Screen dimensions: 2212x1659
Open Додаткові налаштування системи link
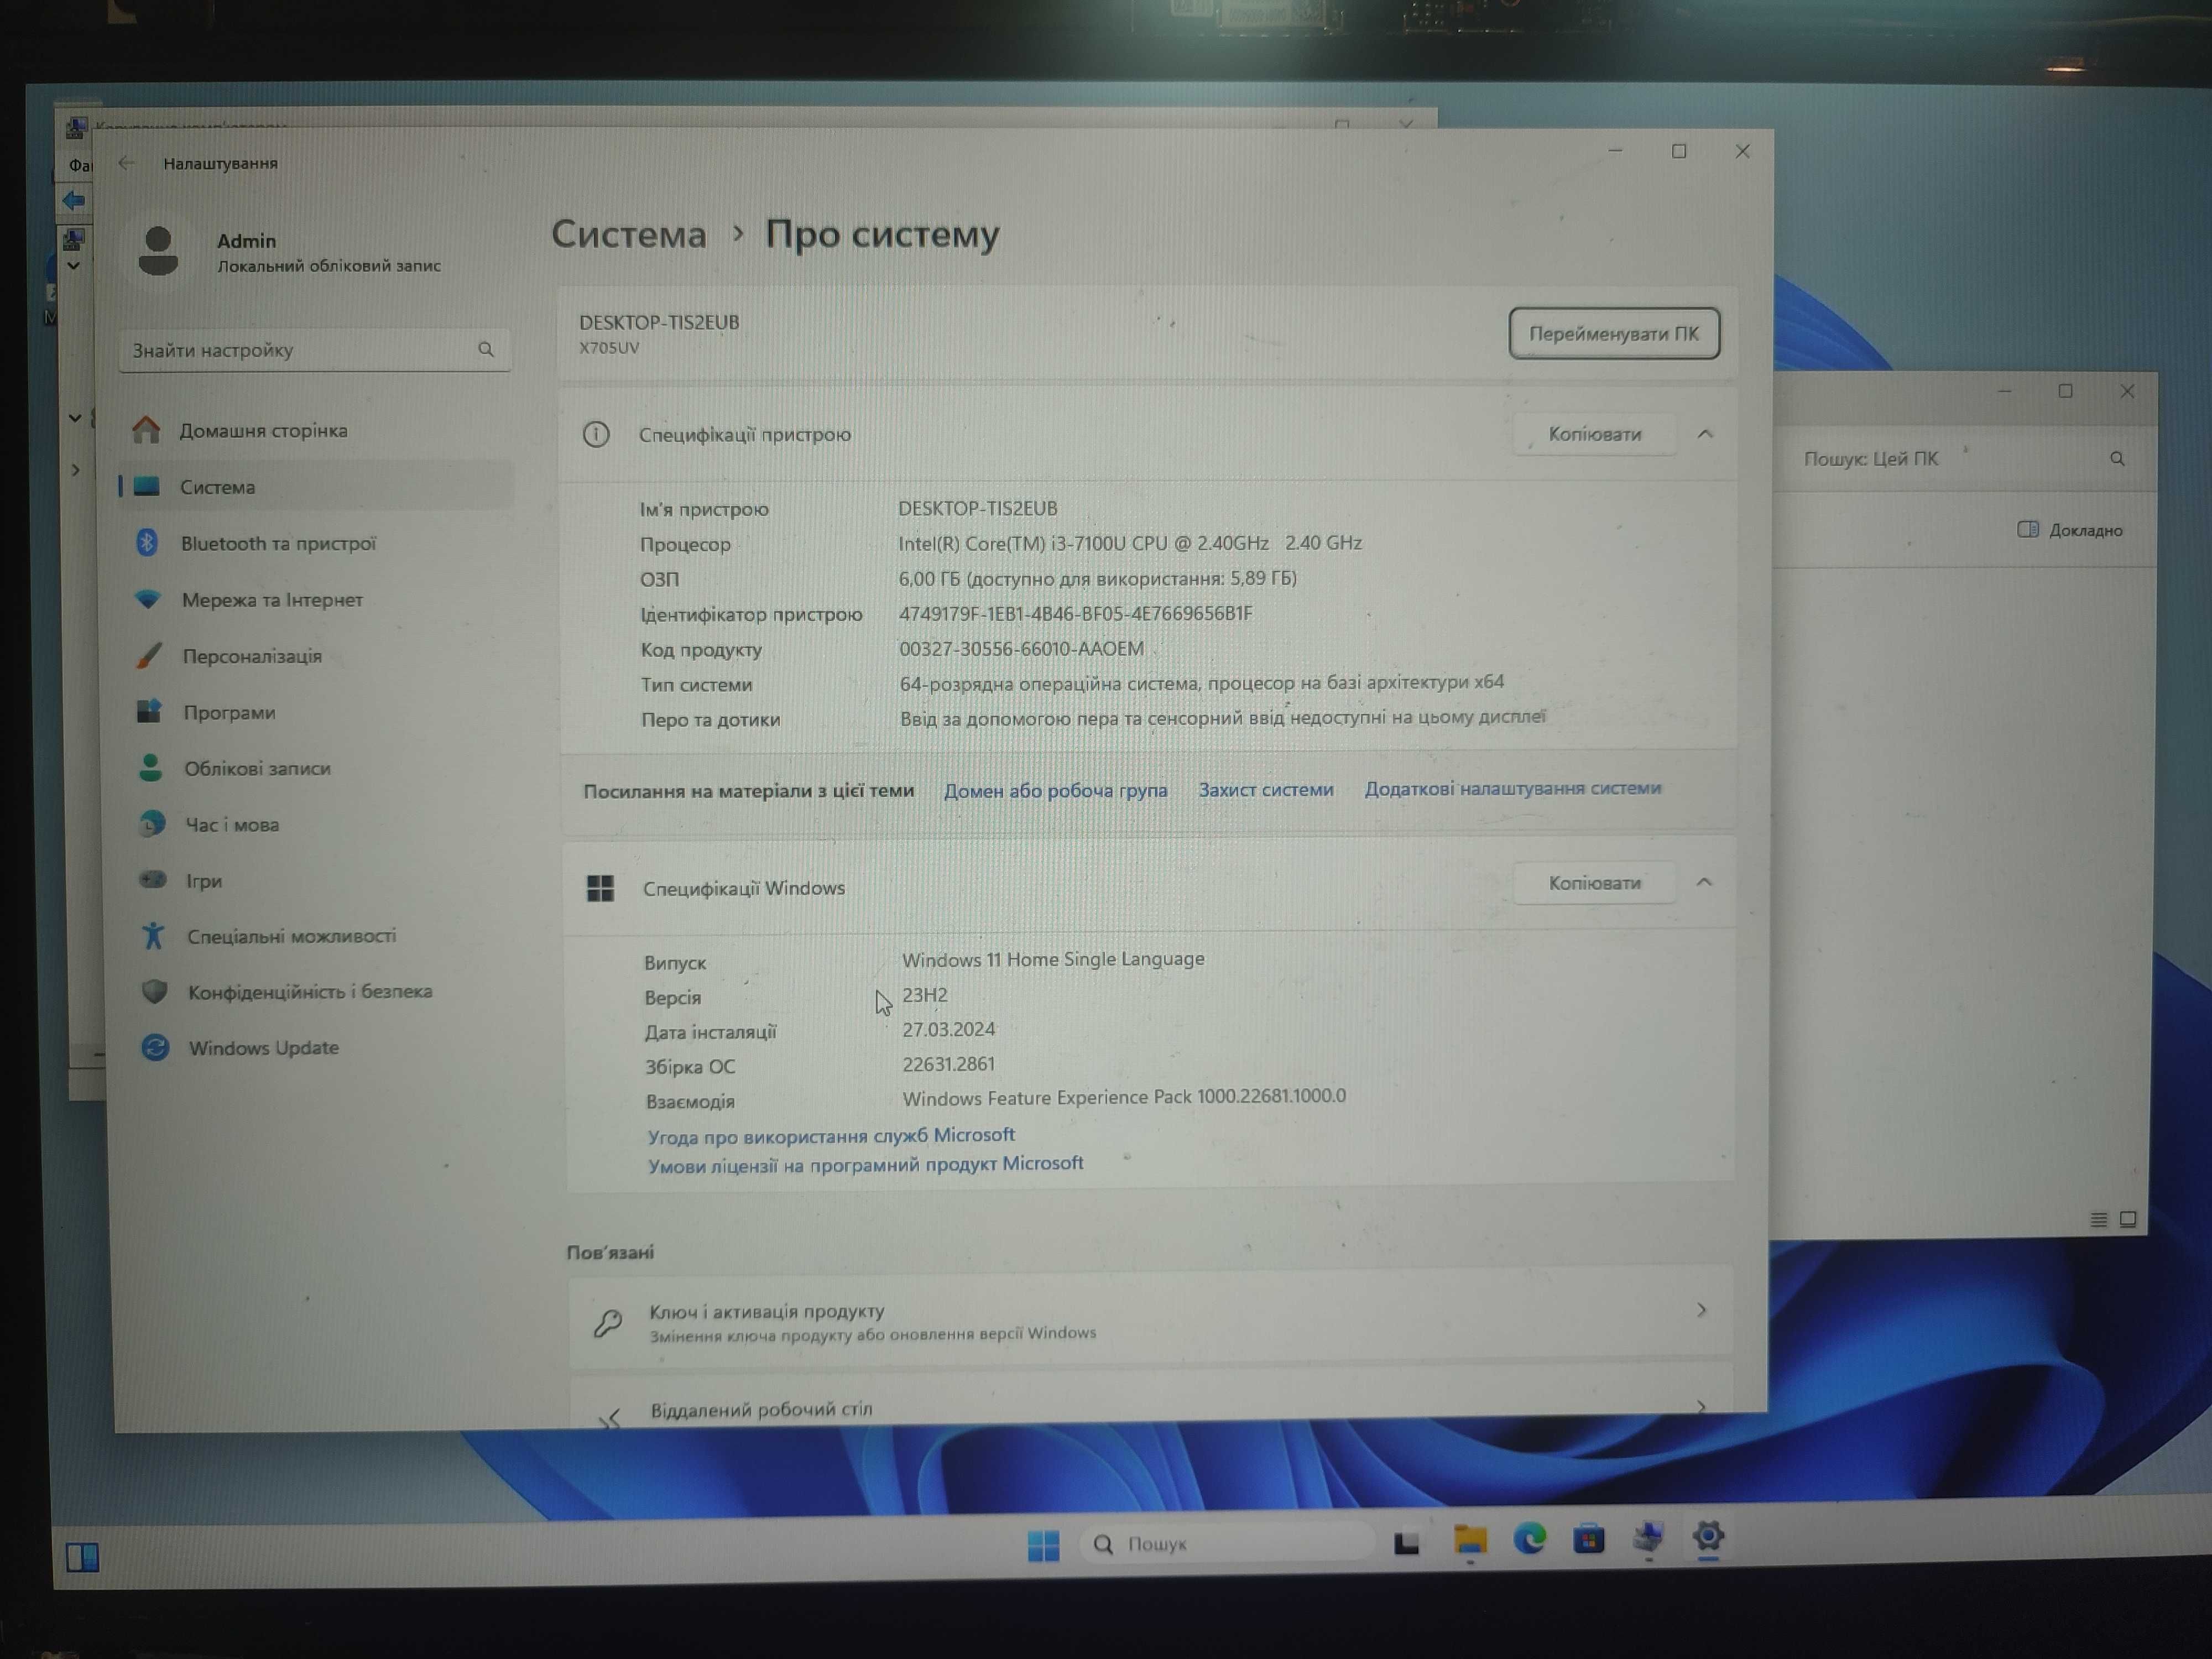point(1512,788)
